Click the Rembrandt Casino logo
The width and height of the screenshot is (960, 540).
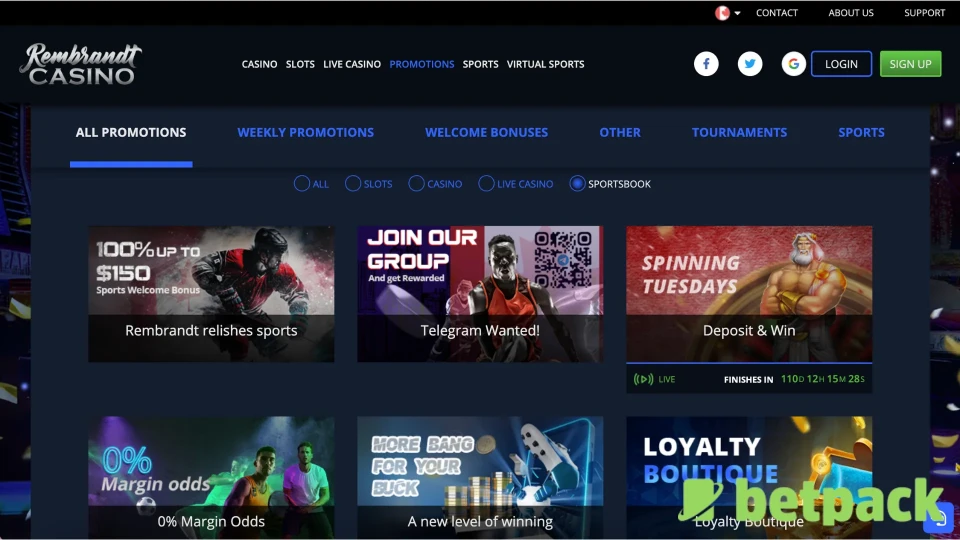81,64
